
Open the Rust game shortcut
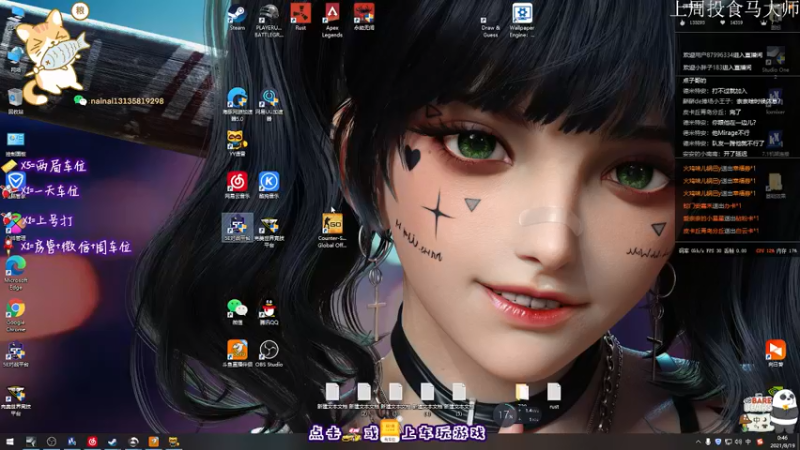(301, 17)
